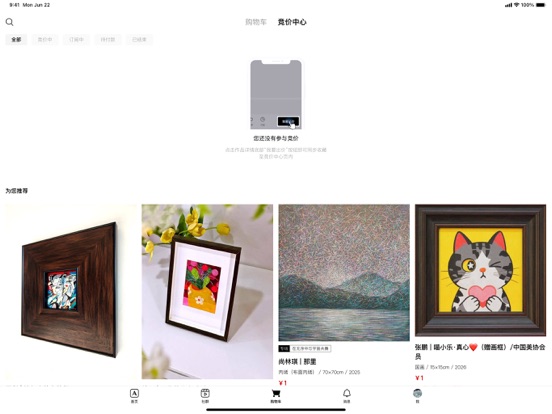Viewport: 552px width, 414px height.
Task: Filter by the last status chip
Action: coord(139,39)
